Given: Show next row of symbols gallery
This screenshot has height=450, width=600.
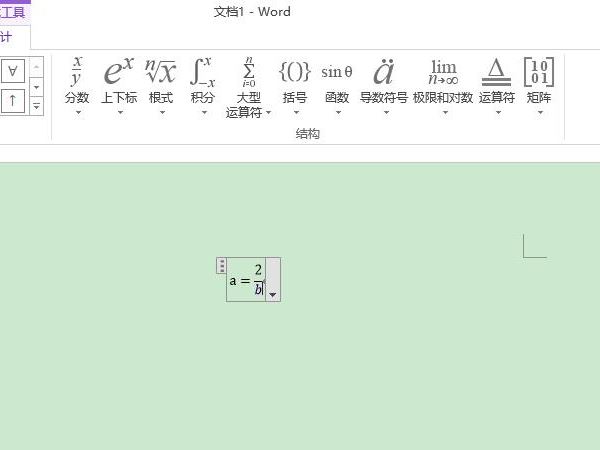Looking at the screenshot, I should (36, 87).
